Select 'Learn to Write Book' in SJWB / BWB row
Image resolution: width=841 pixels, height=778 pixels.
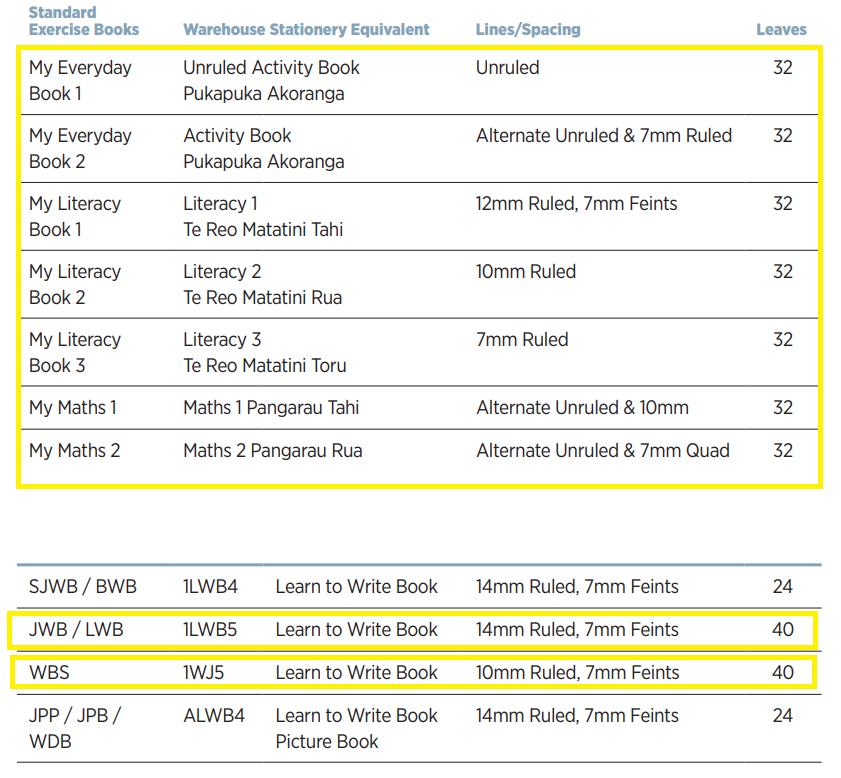[357, 587]
